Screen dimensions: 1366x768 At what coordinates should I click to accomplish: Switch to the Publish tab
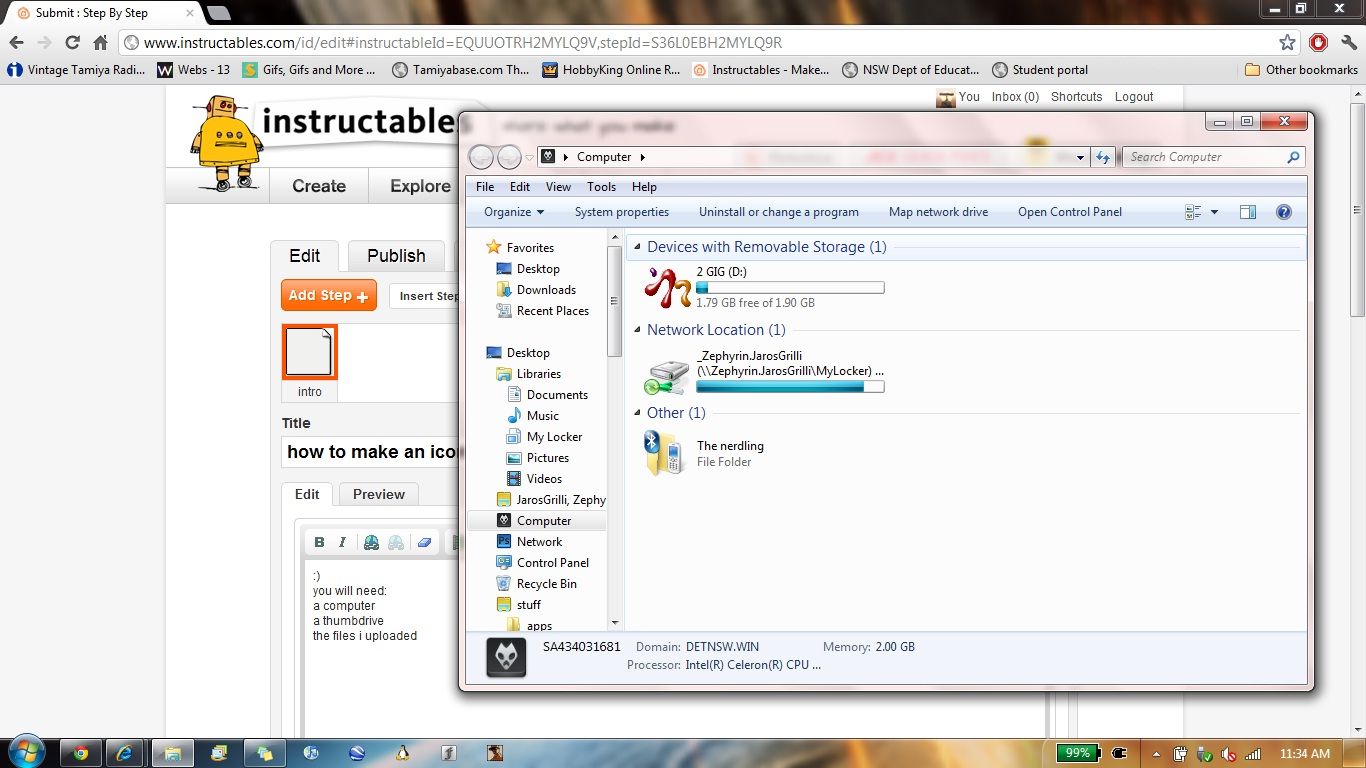pyautogui.click(x=396, y=256)
